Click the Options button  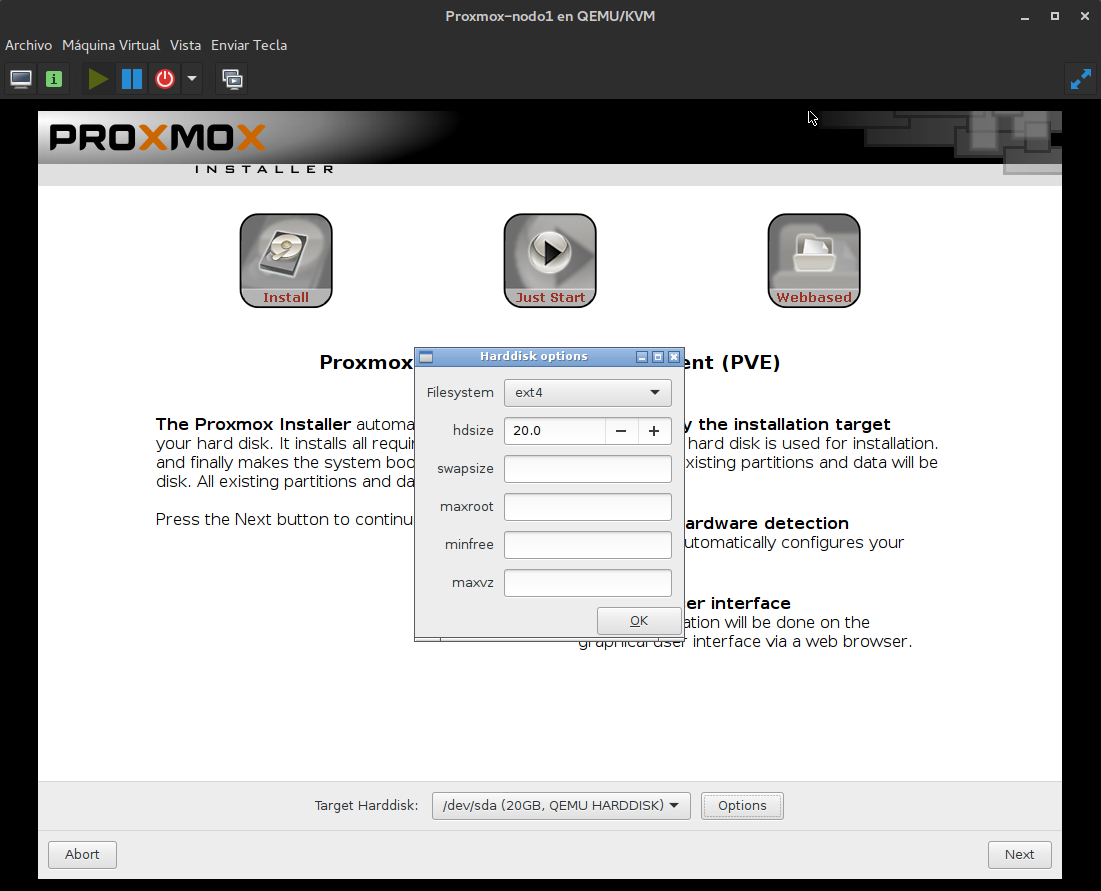click(x=742, y=805)
